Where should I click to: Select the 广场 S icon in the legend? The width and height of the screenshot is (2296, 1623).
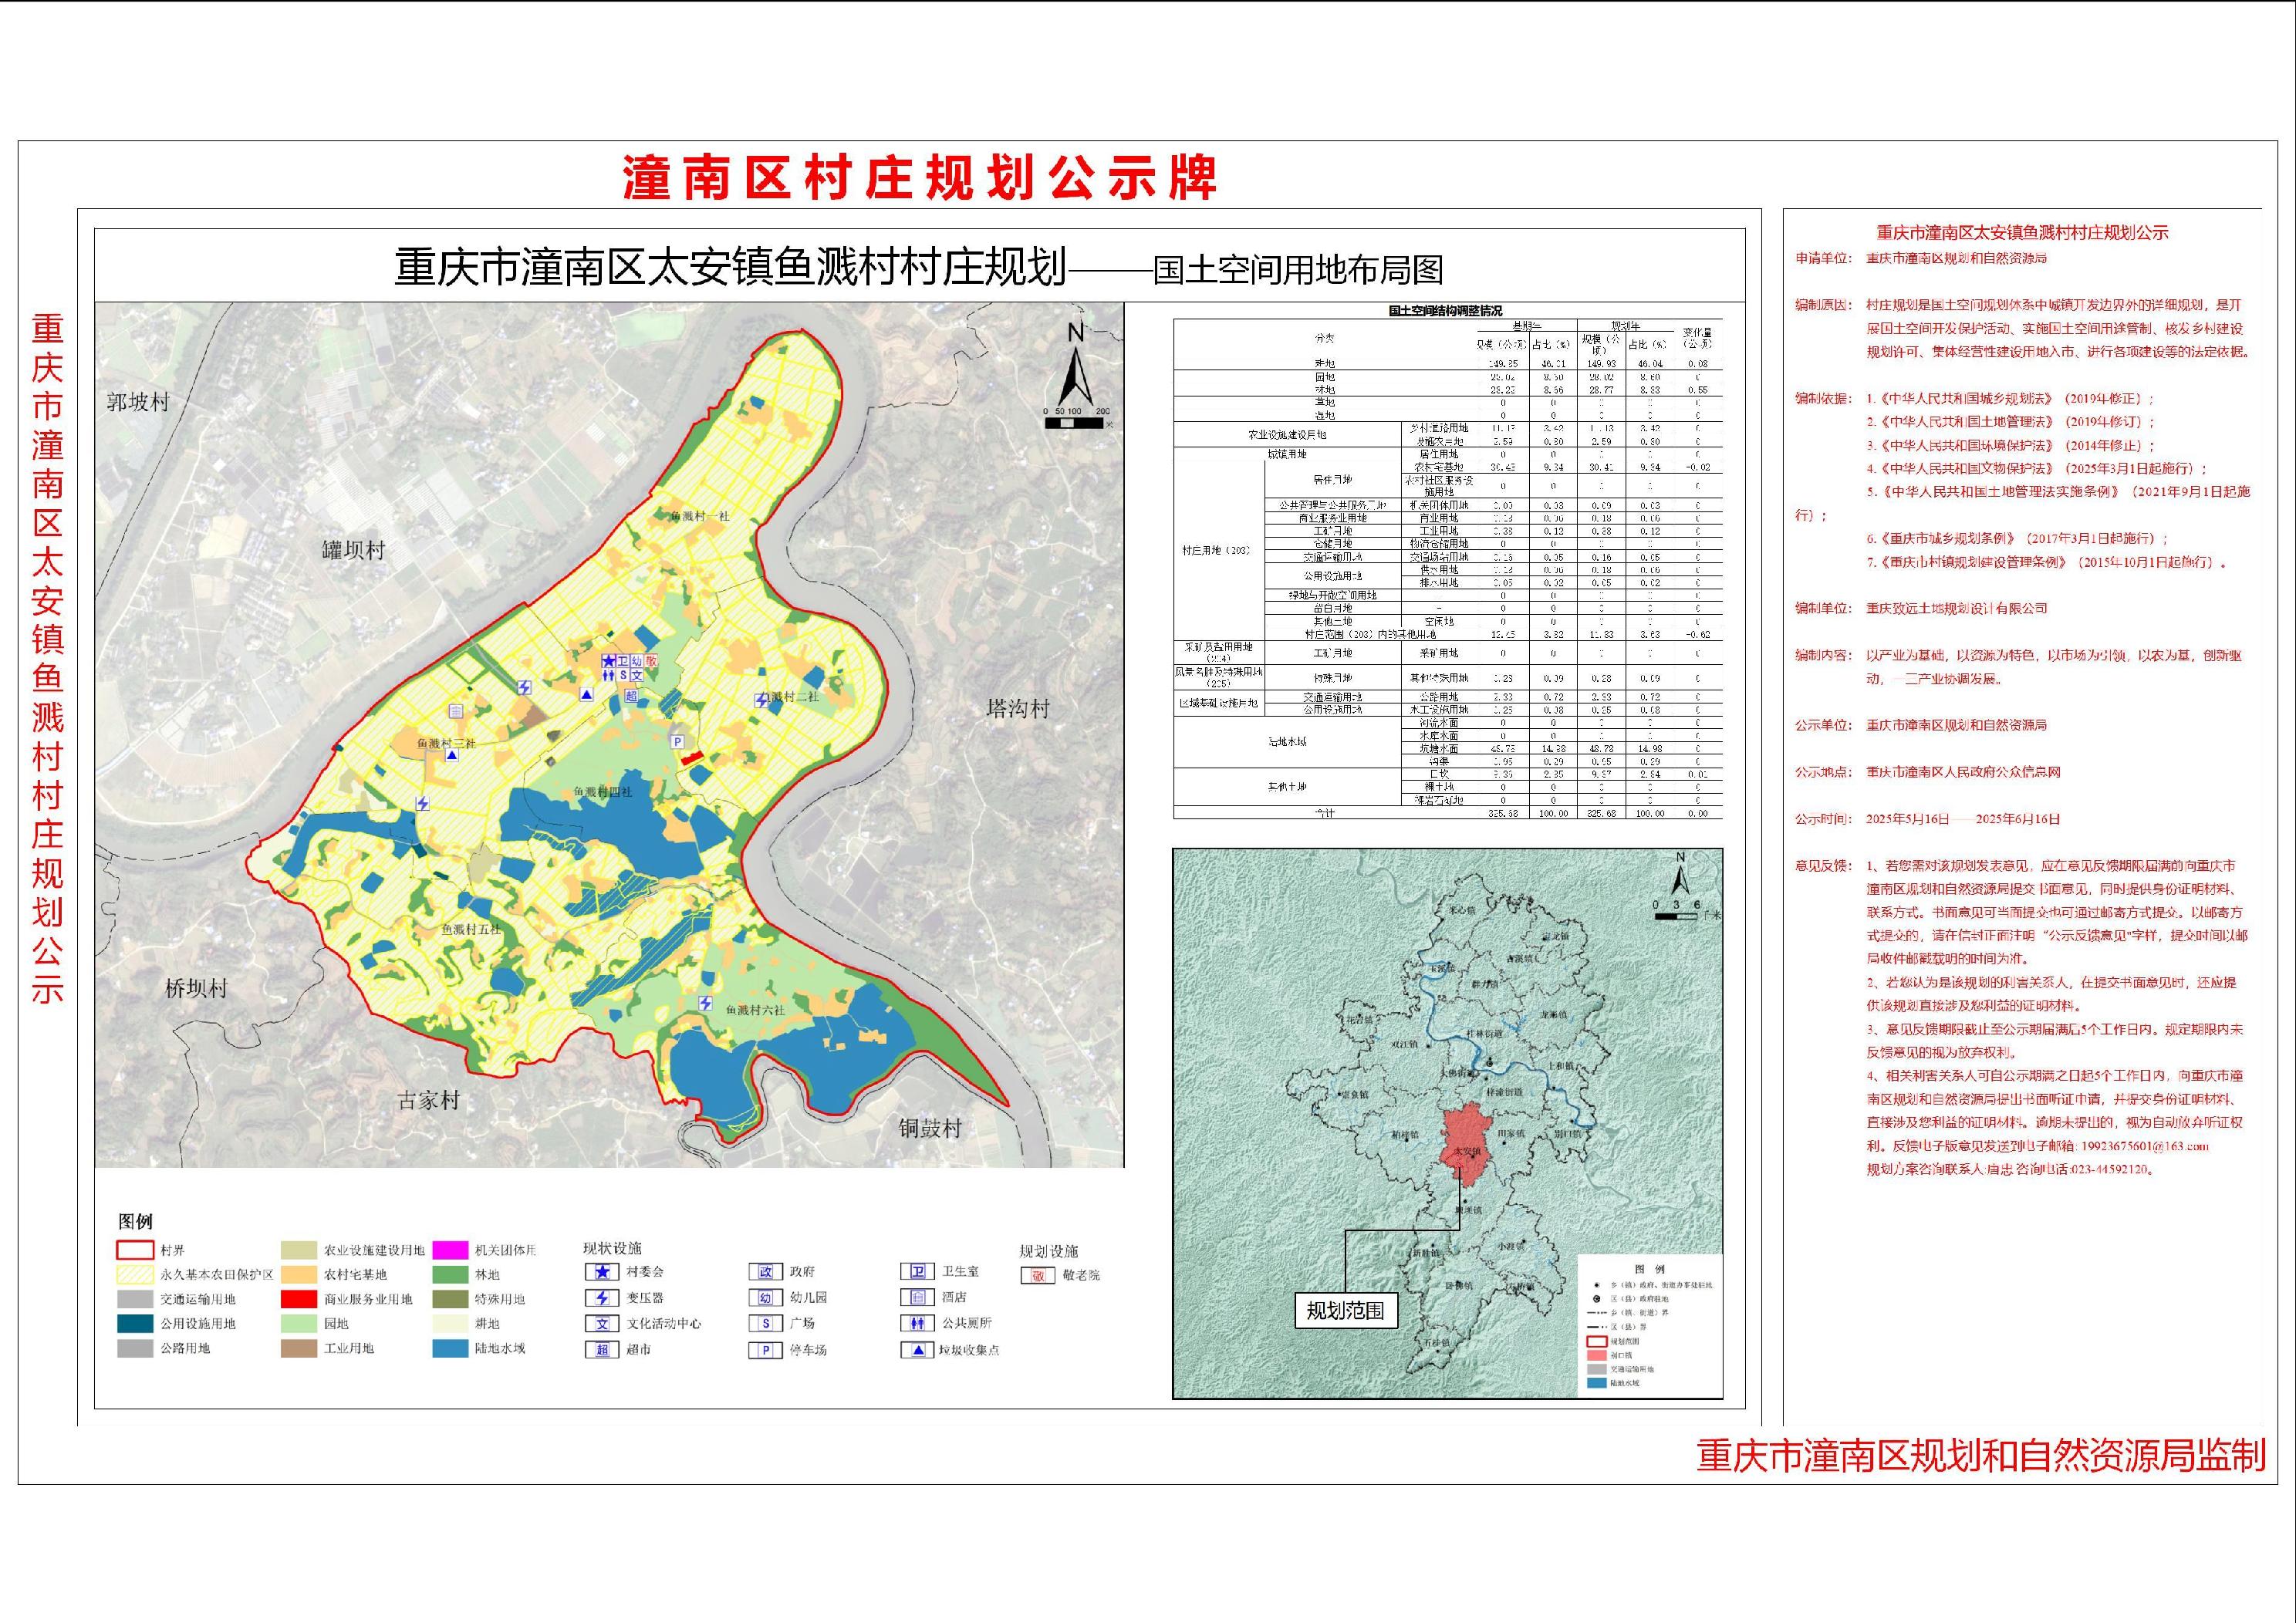point(765,1323)
